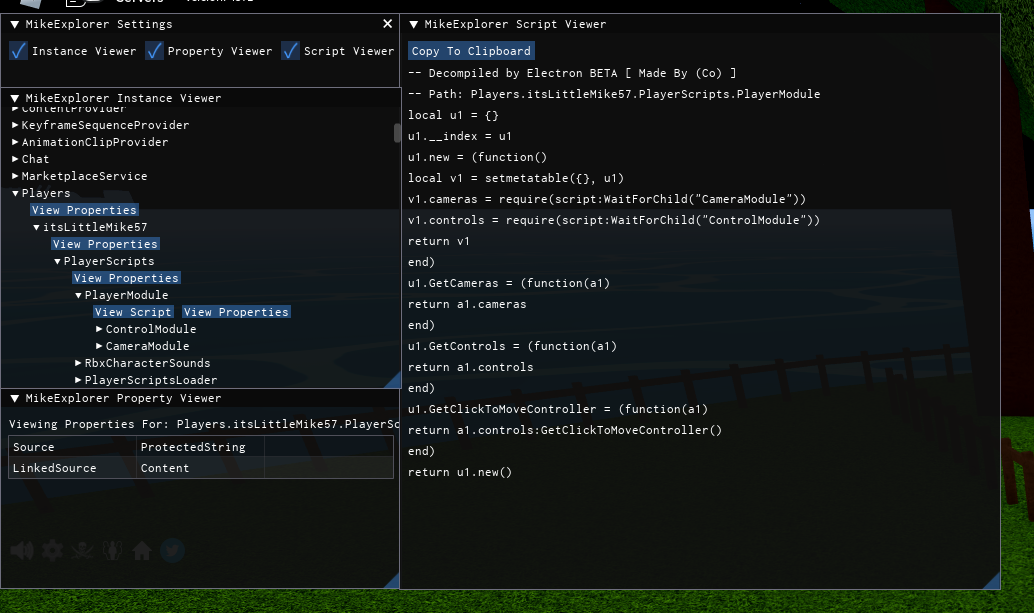Open the Twitter icon
Image resolution: width=1034 pixels, height=613 pixels.
(x=171, y=550)
